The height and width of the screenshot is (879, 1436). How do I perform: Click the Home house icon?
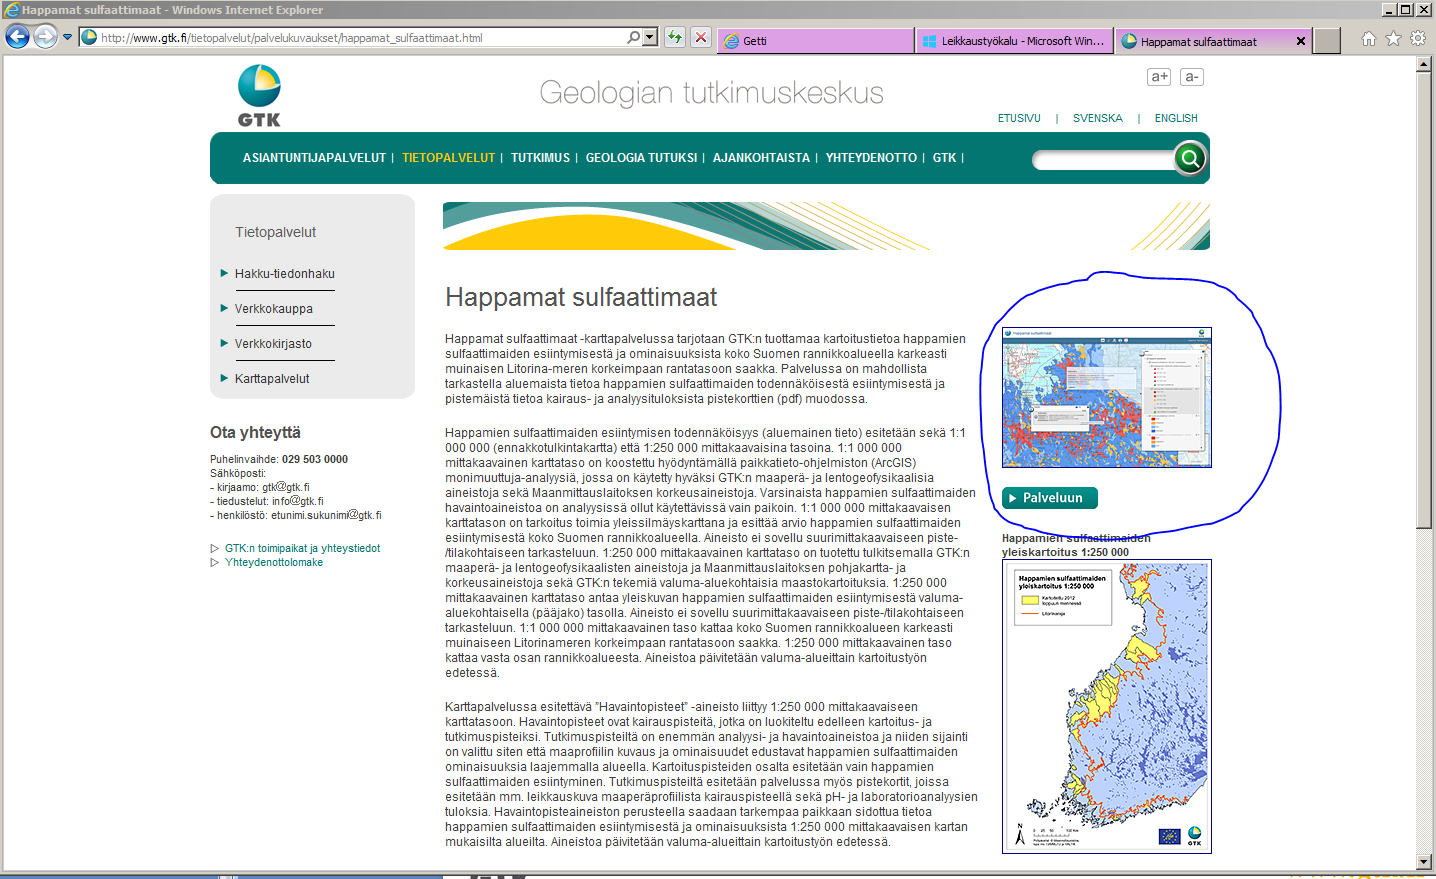point(1369,39)
